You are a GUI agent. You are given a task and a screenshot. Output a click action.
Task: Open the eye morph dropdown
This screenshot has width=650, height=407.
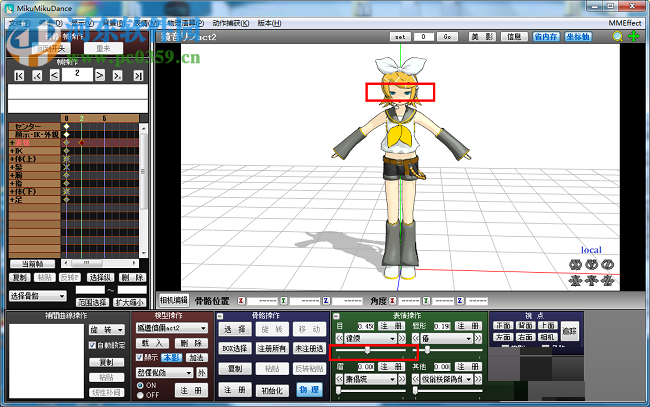[x=370, y=339]
